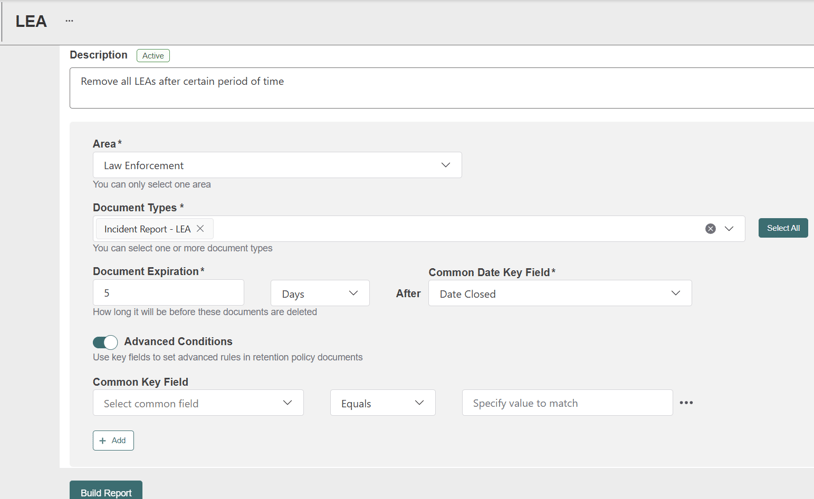Open the Select common field dropdown
This screenshot has height=499, width=814.
point(198,403)
